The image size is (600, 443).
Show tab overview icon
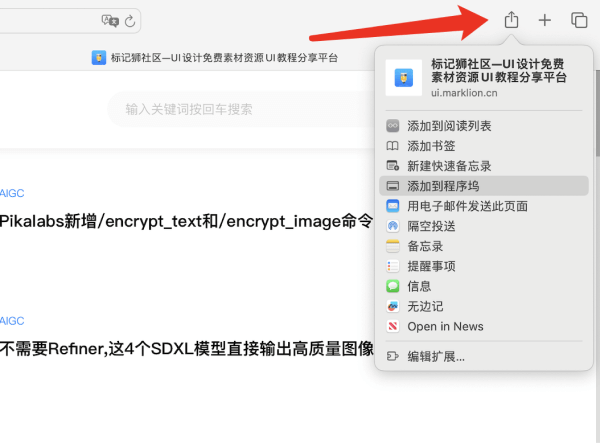(x=579, y=20)
